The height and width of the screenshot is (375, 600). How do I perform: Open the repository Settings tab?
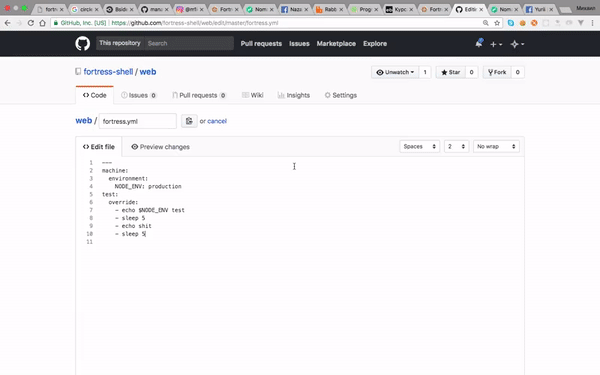(x=341, y=95)
